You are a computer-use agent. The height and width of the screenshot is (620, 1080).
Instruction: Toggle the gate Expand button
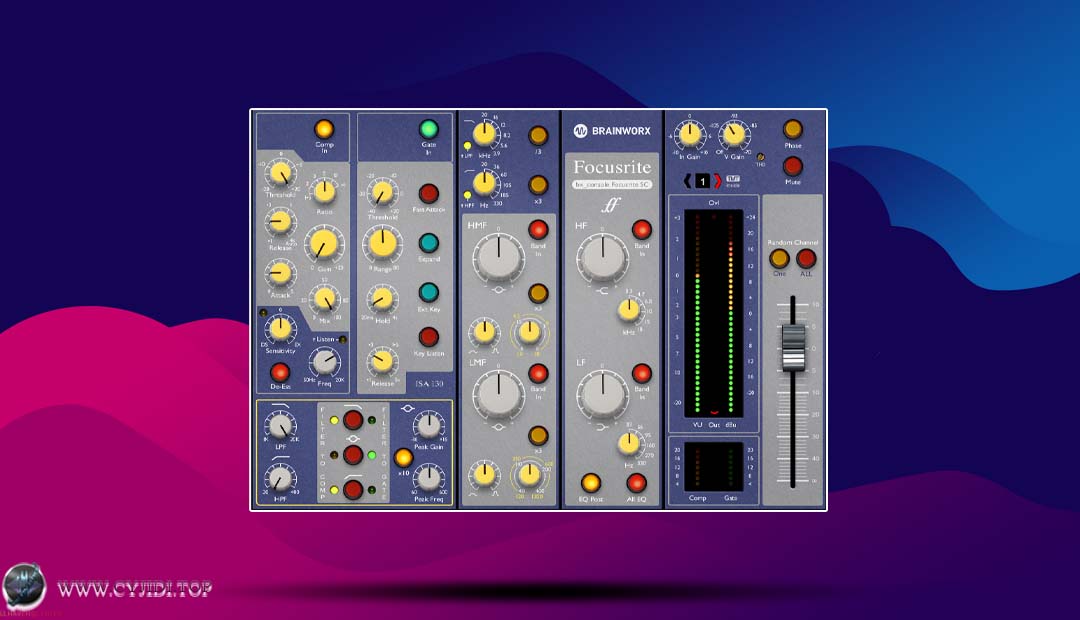[x=428, y=243]
